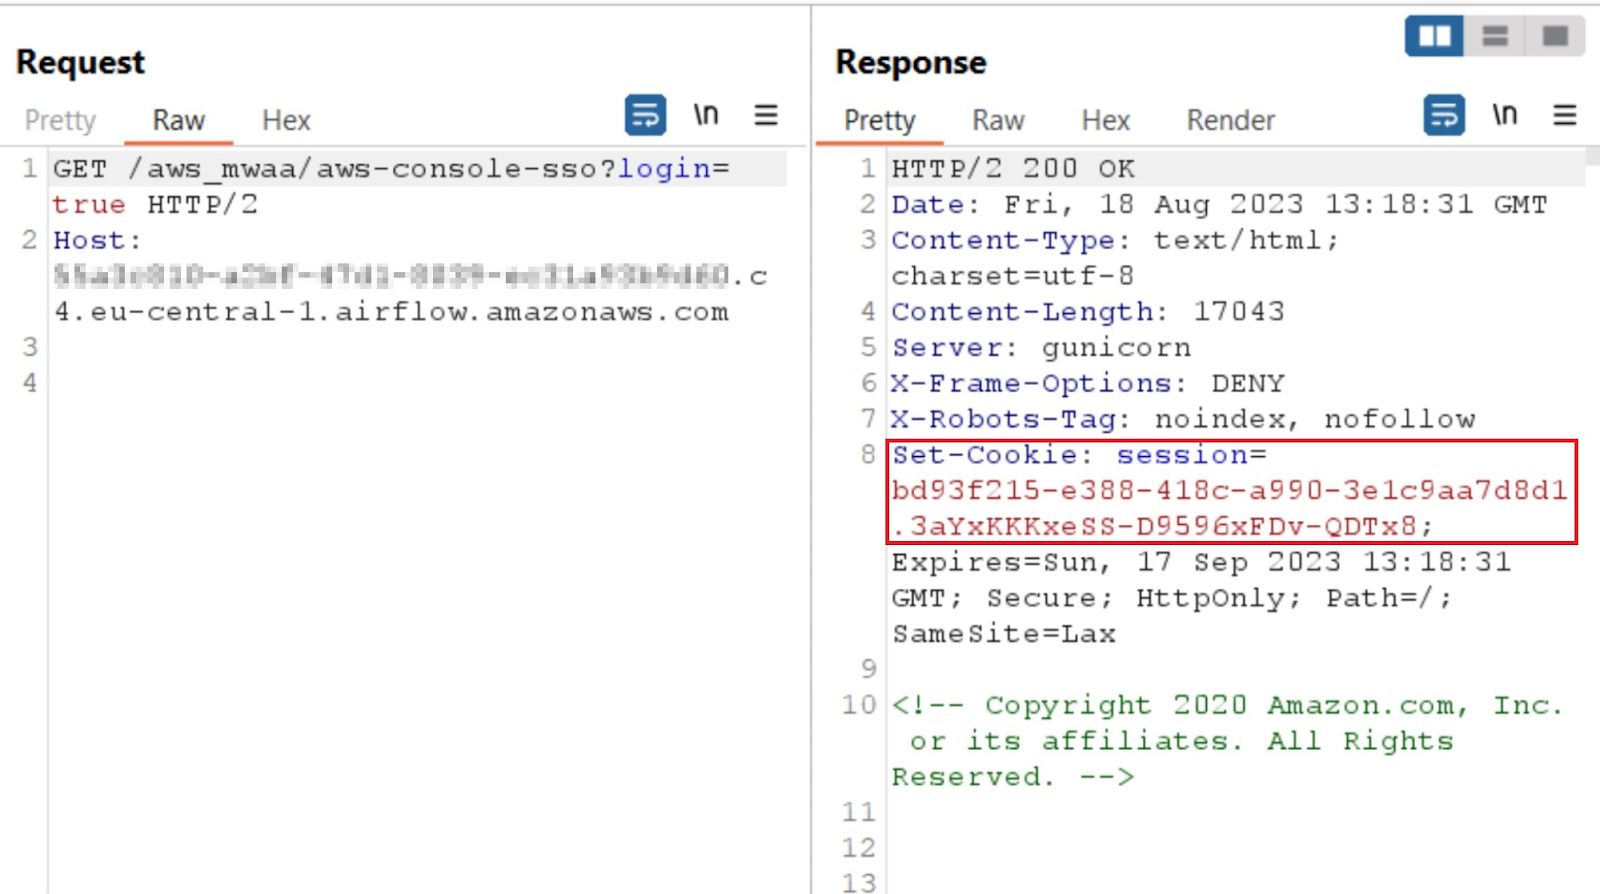This screenshot has height=894, width=1600.
Task: Switch Request view to Raw tab
Action: (x=178, y=121)
